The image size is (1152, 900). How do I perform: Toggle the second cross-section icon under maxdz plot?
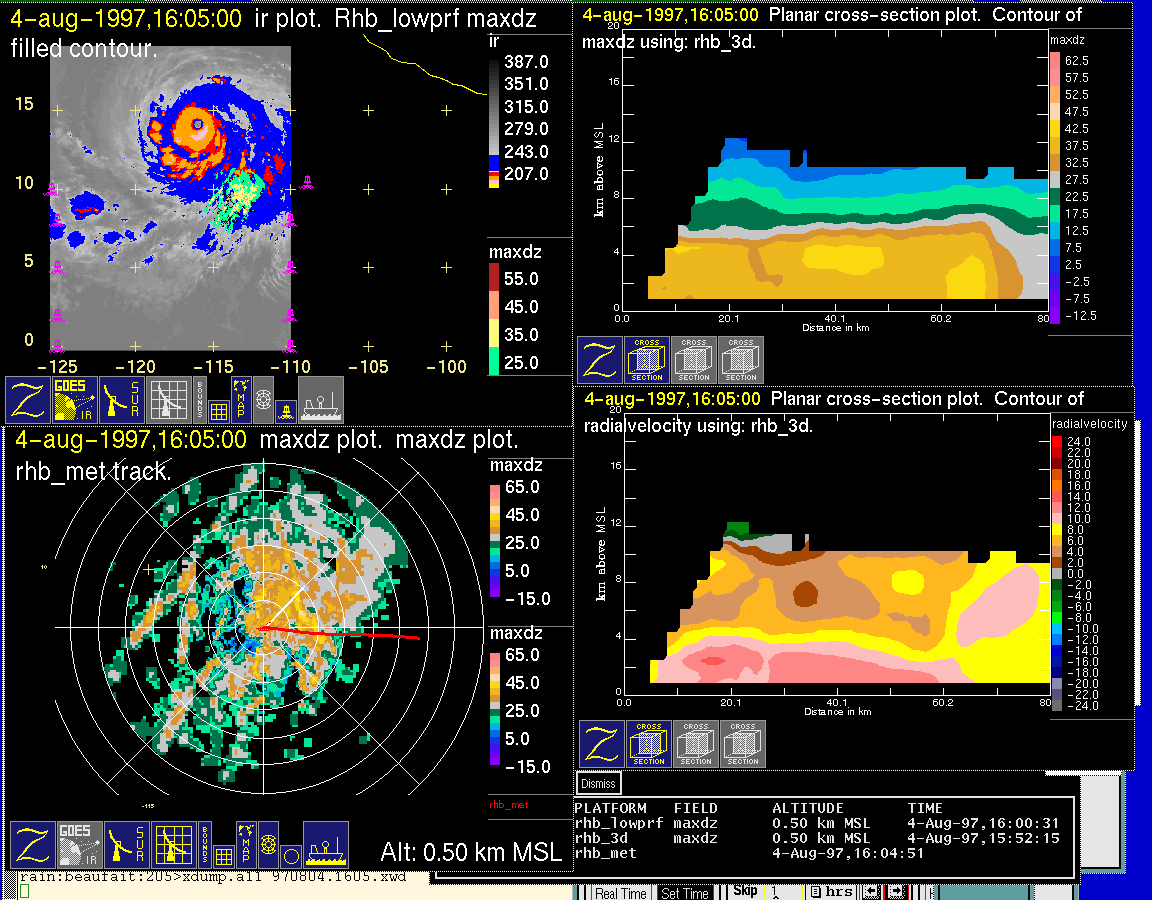tap(694, 360)
